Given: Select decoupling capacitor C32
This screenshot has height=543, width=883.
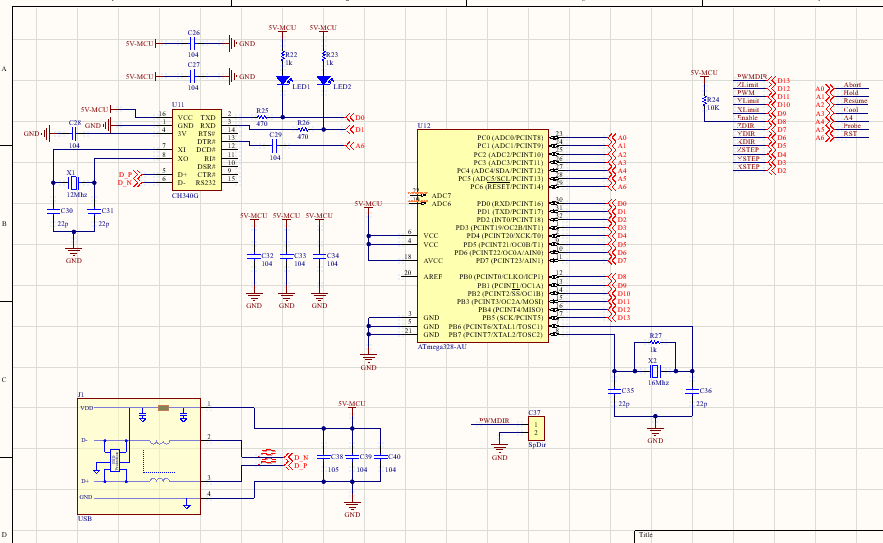Looking at the screenshot, I should [254, 256].
